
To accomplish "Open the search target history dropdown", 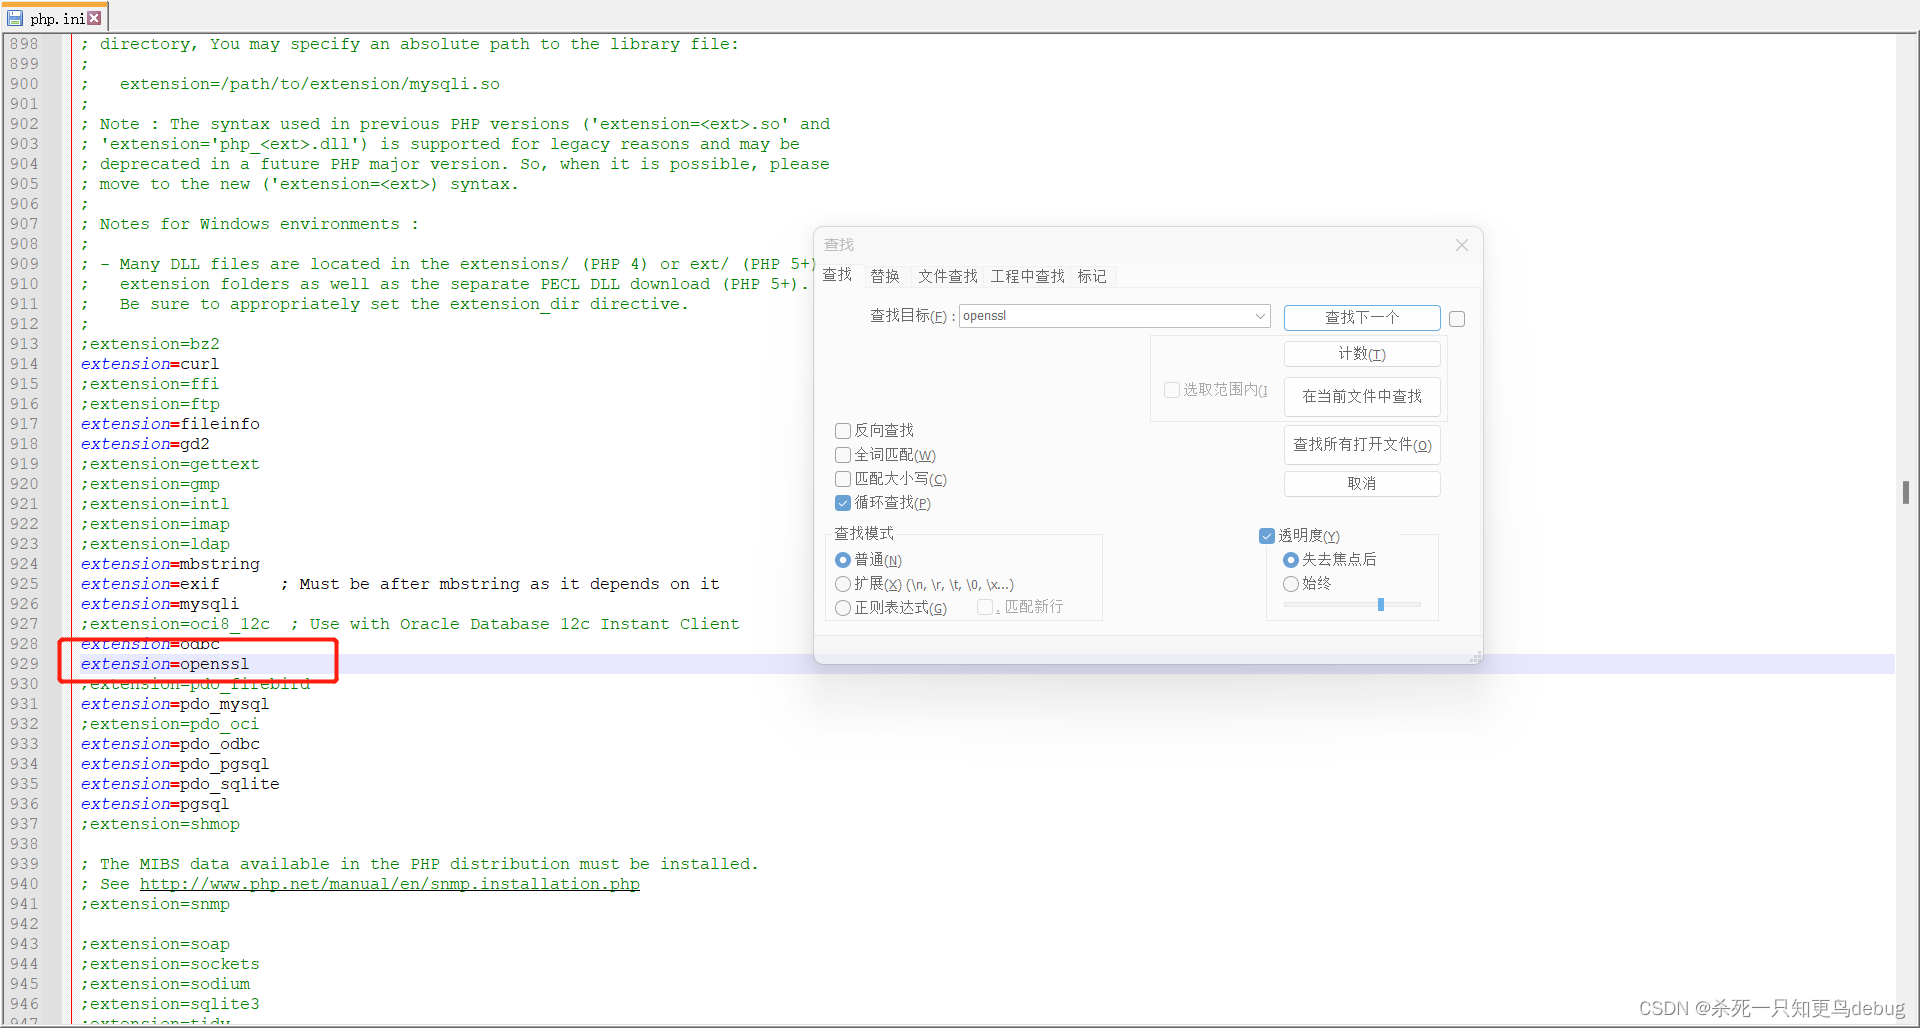I will 1259,316.
